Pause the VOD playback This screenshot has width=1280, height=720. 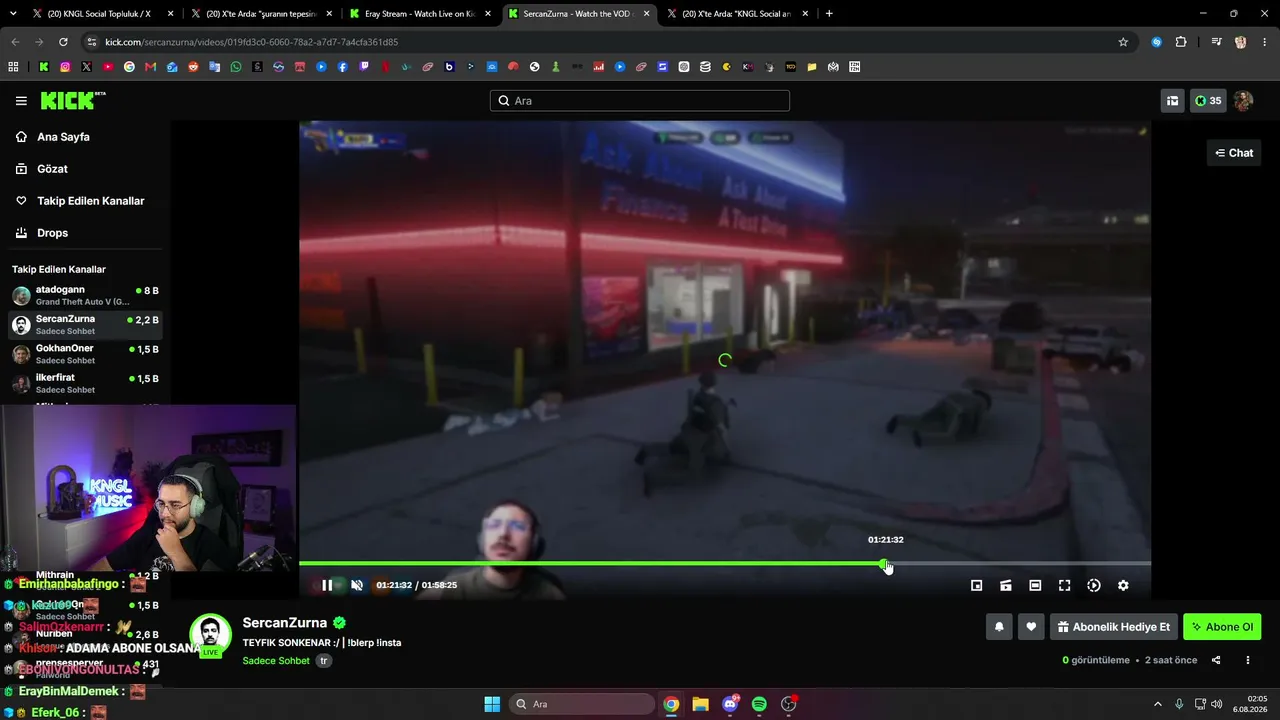(327, 586)
